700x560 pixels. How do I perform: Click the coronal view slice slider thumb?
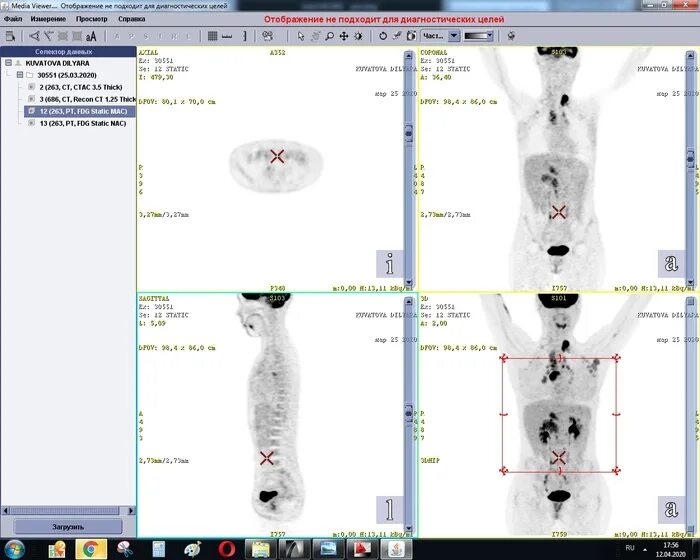pos(690,158)
